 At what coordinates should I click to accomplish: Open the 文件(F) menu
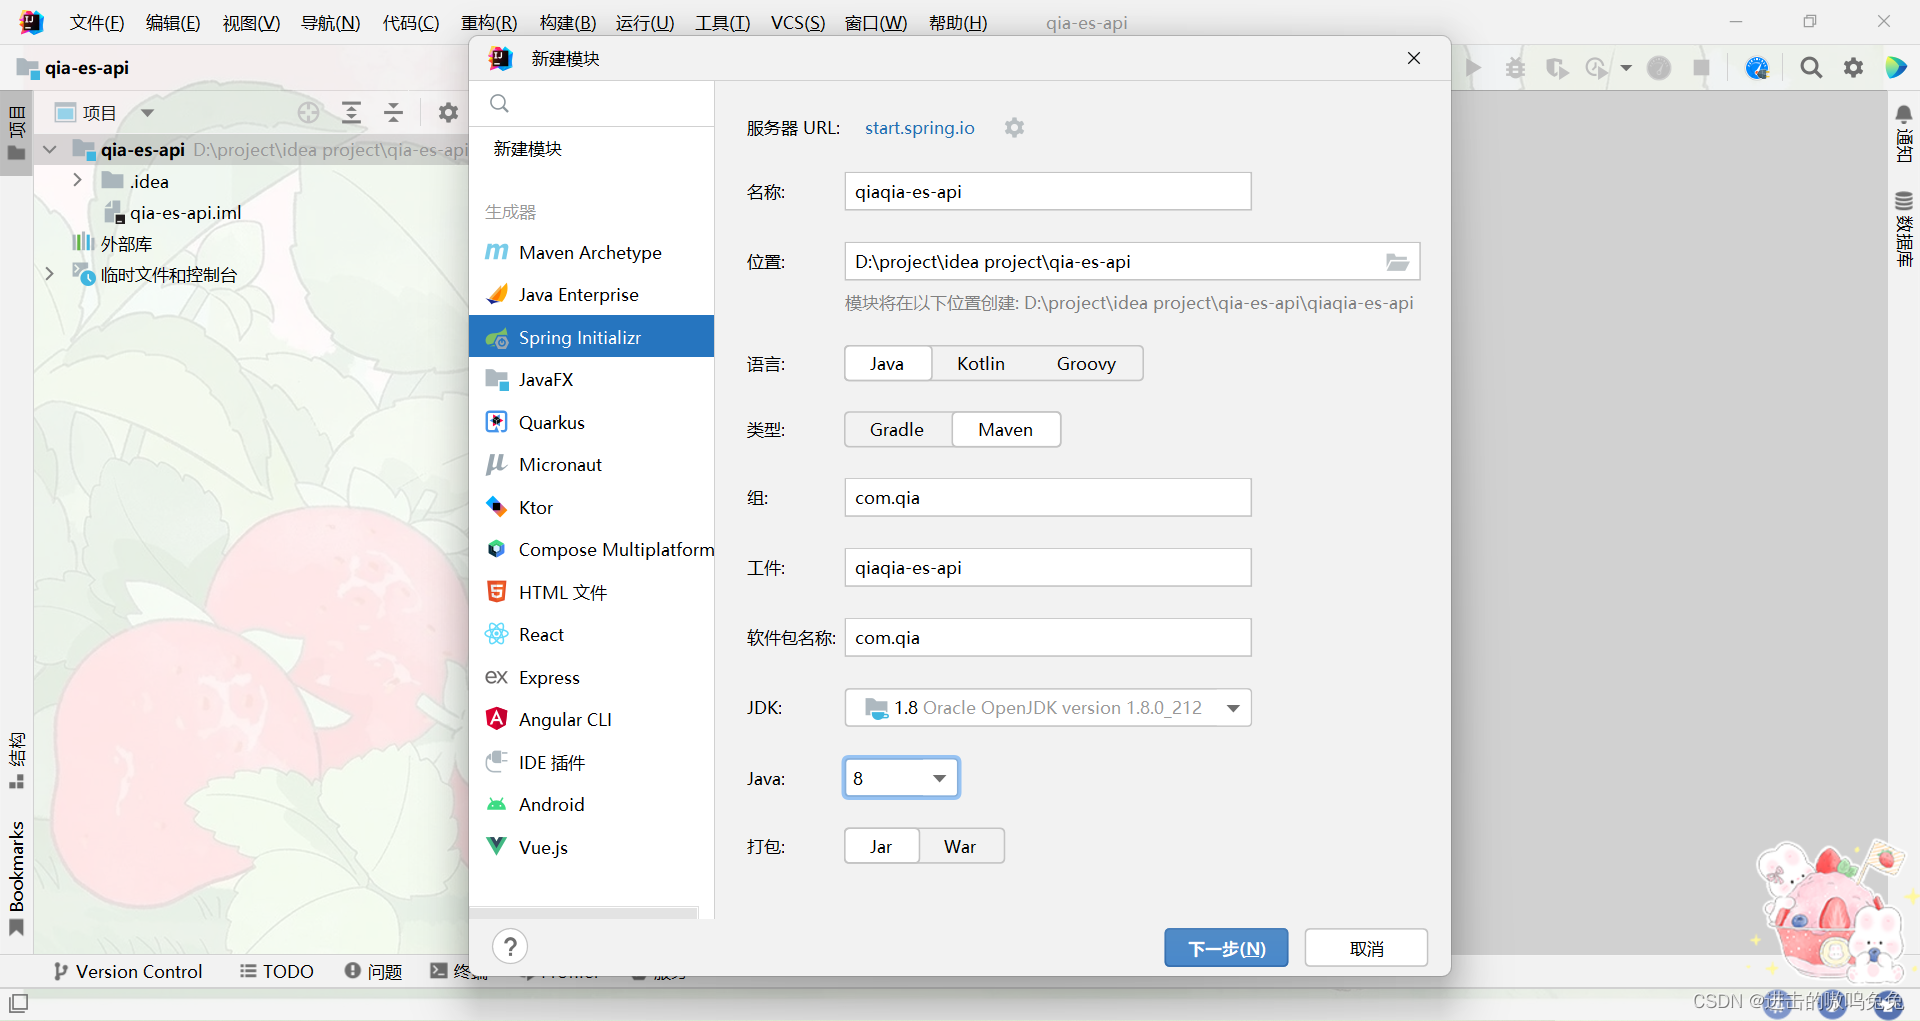coord(97,23)
